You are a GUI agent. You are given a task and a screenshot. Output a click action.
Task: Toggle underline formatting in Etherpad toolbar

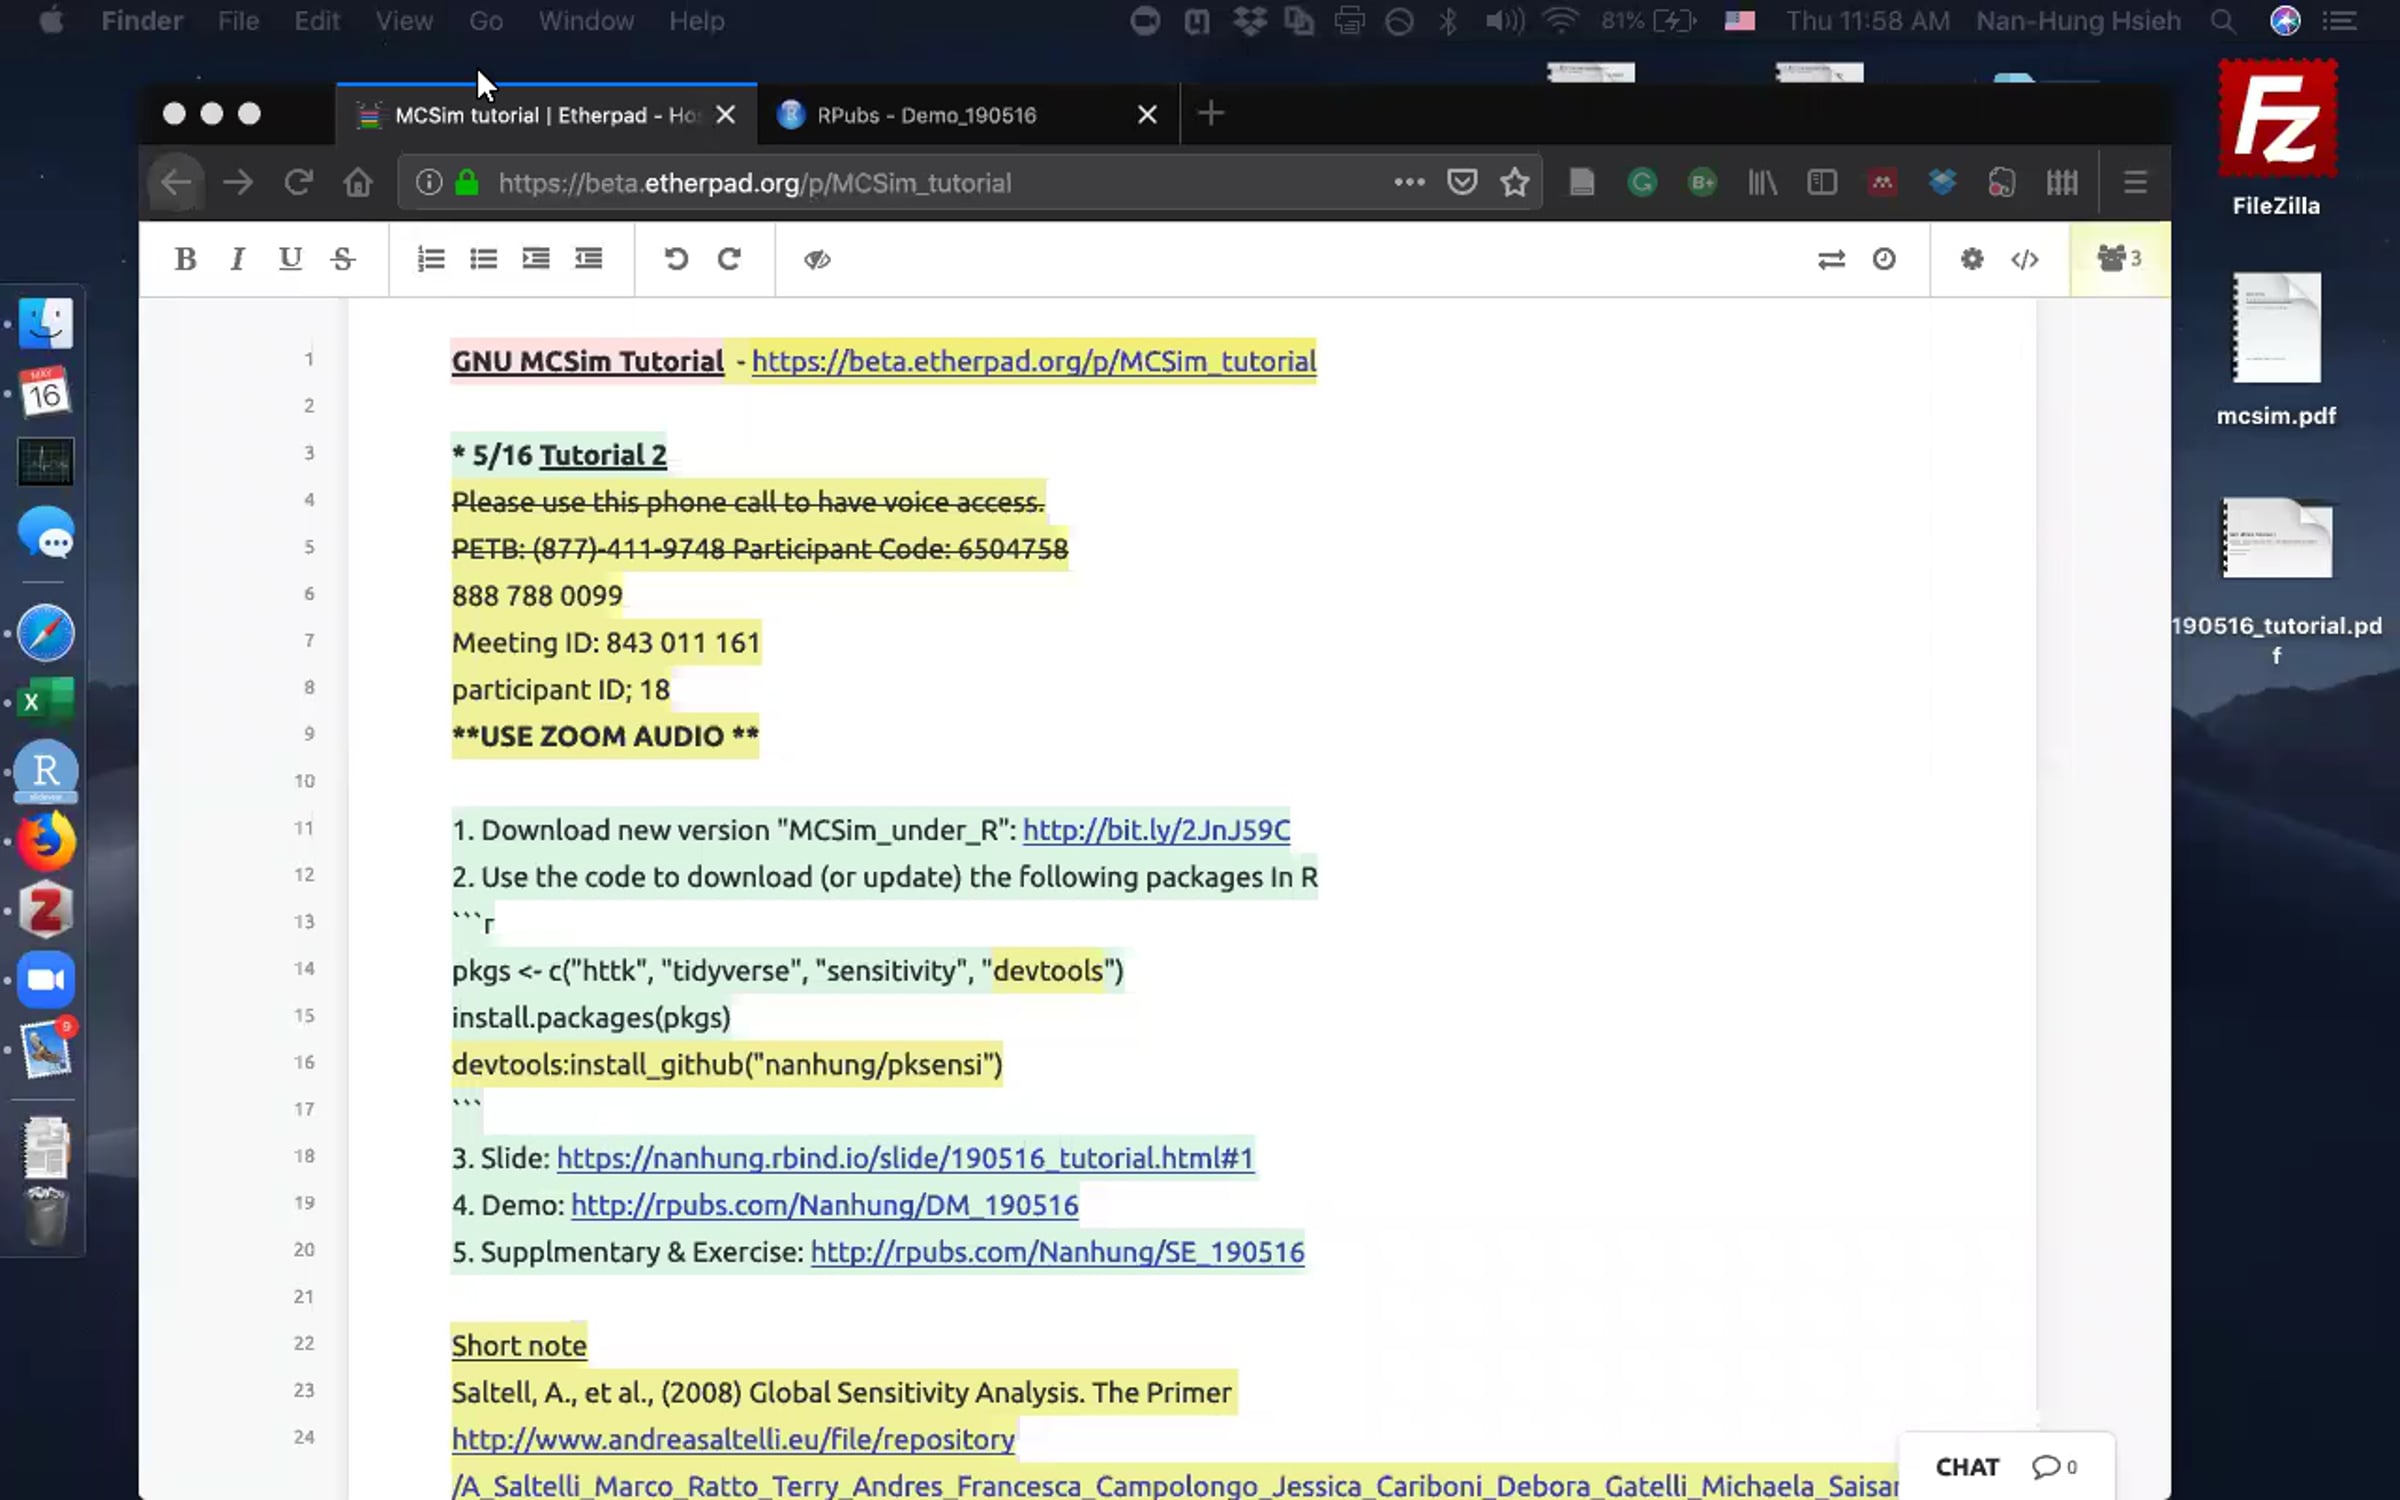290,259
